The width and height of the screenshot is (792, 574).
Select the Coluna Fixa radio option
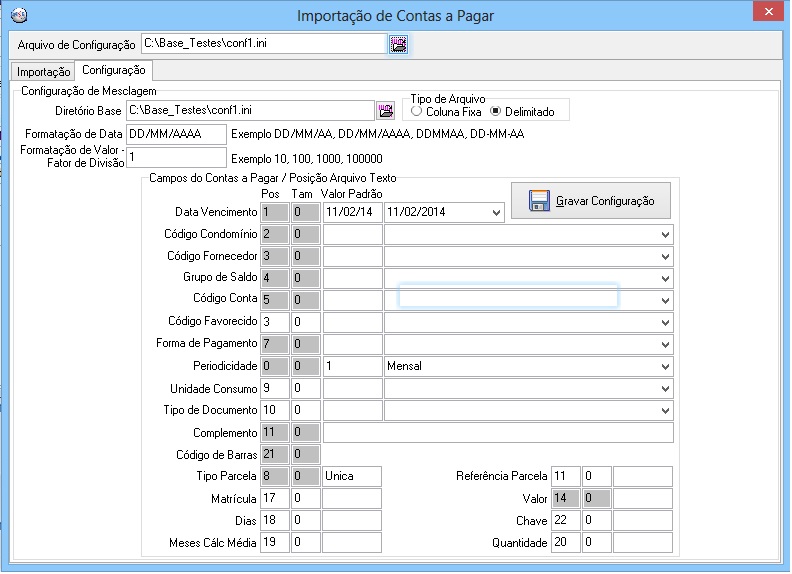pyautogui.click(x=416, y=112)
